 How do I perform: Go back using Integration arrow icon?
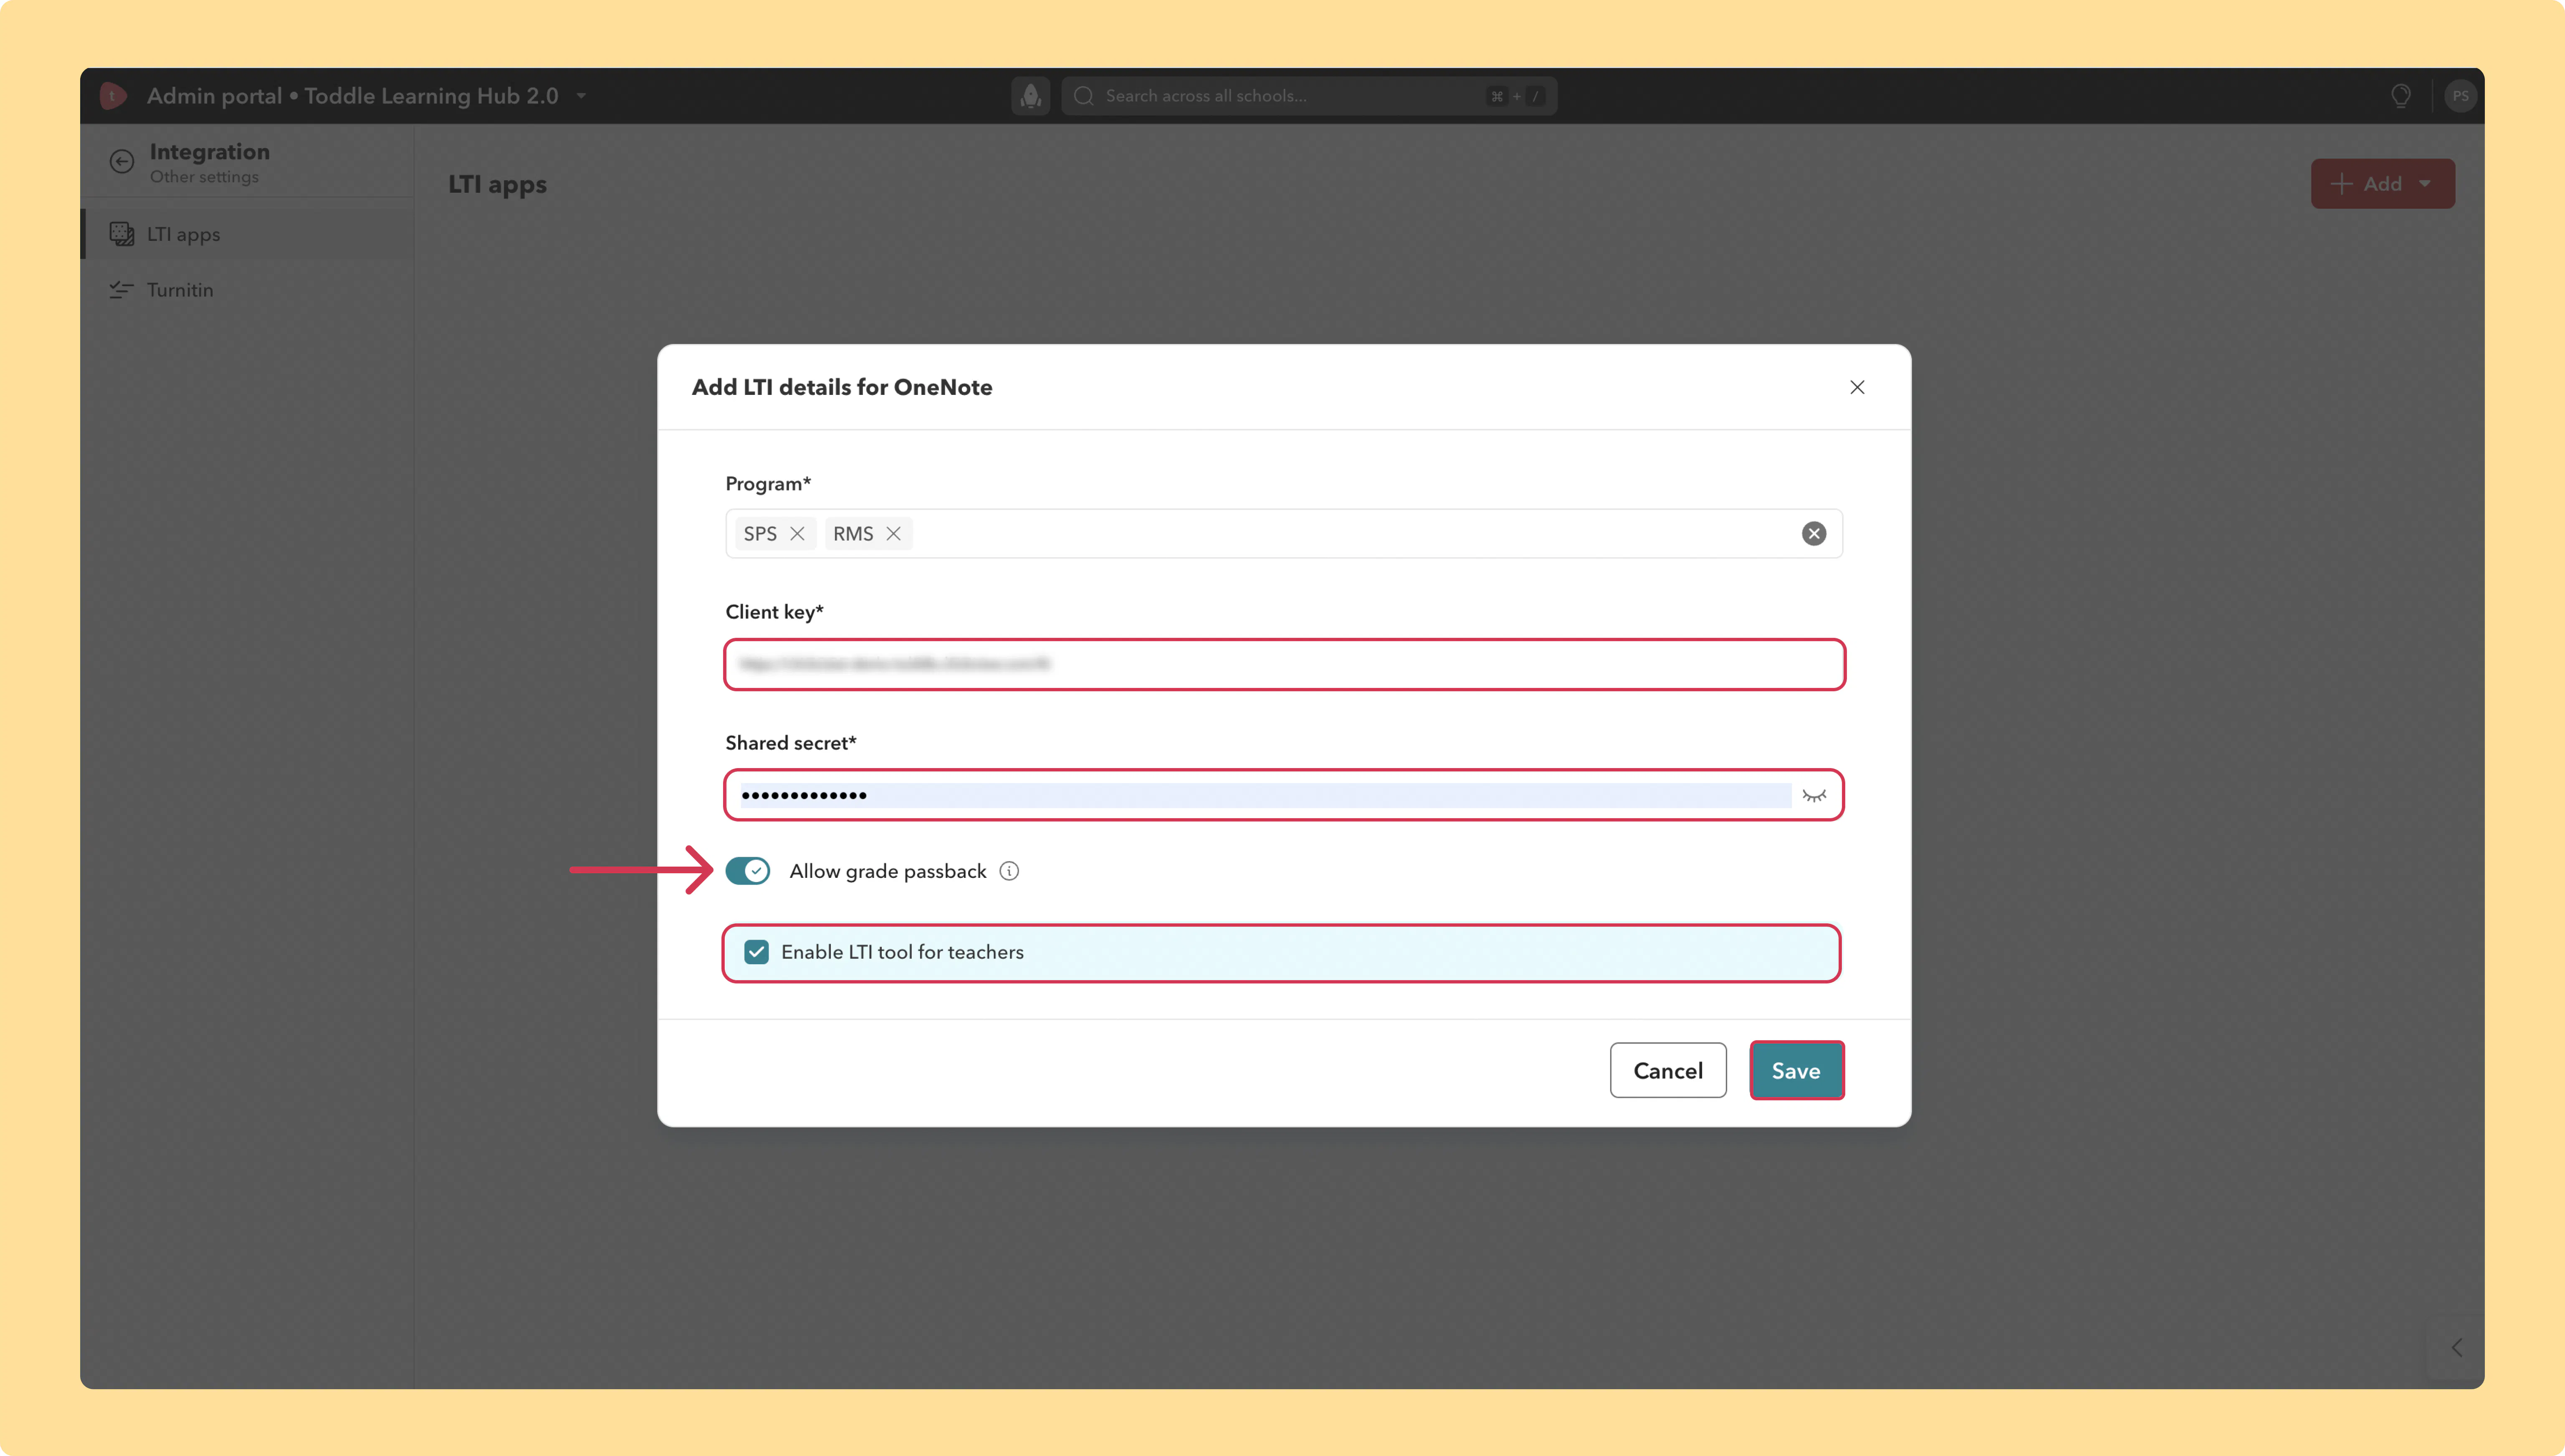click(122, 162)
